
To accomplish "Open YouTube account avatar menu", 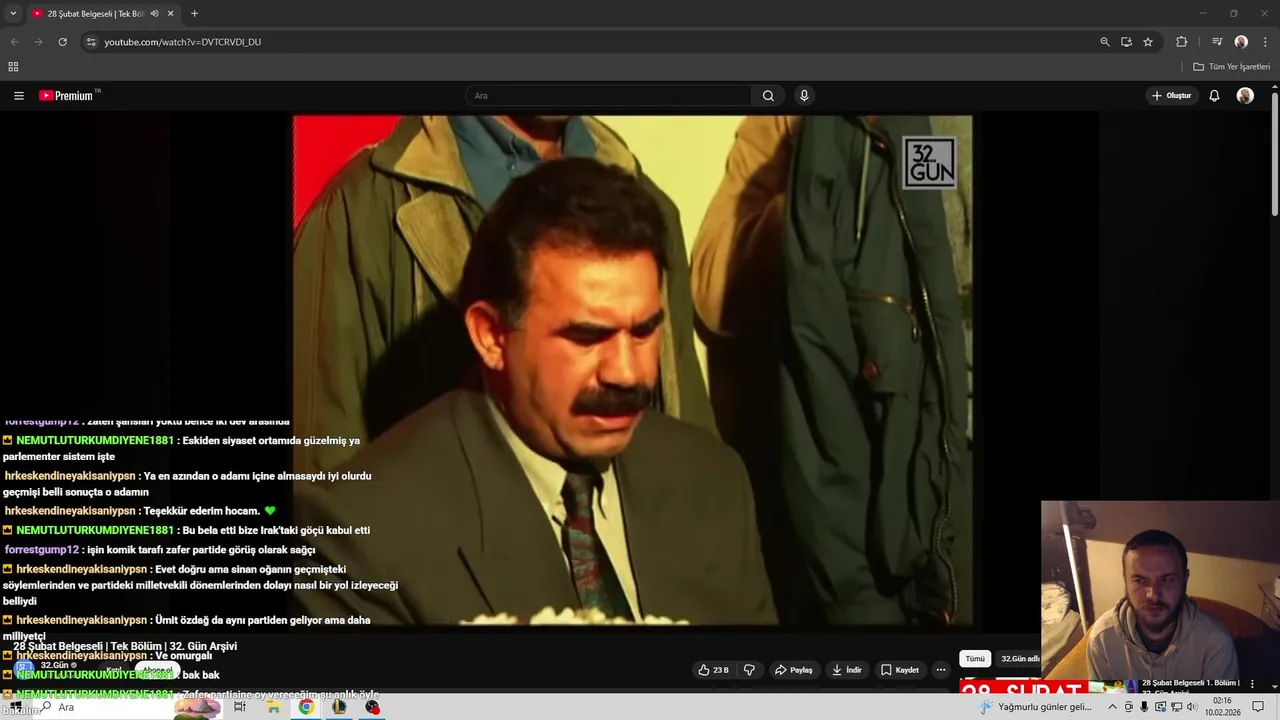I will point(1245,96).
